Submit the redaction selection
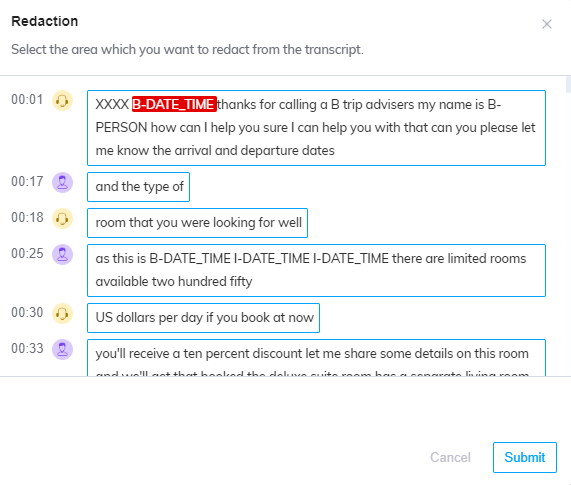Viewport: 571px width, 485px height. (524, 457)
